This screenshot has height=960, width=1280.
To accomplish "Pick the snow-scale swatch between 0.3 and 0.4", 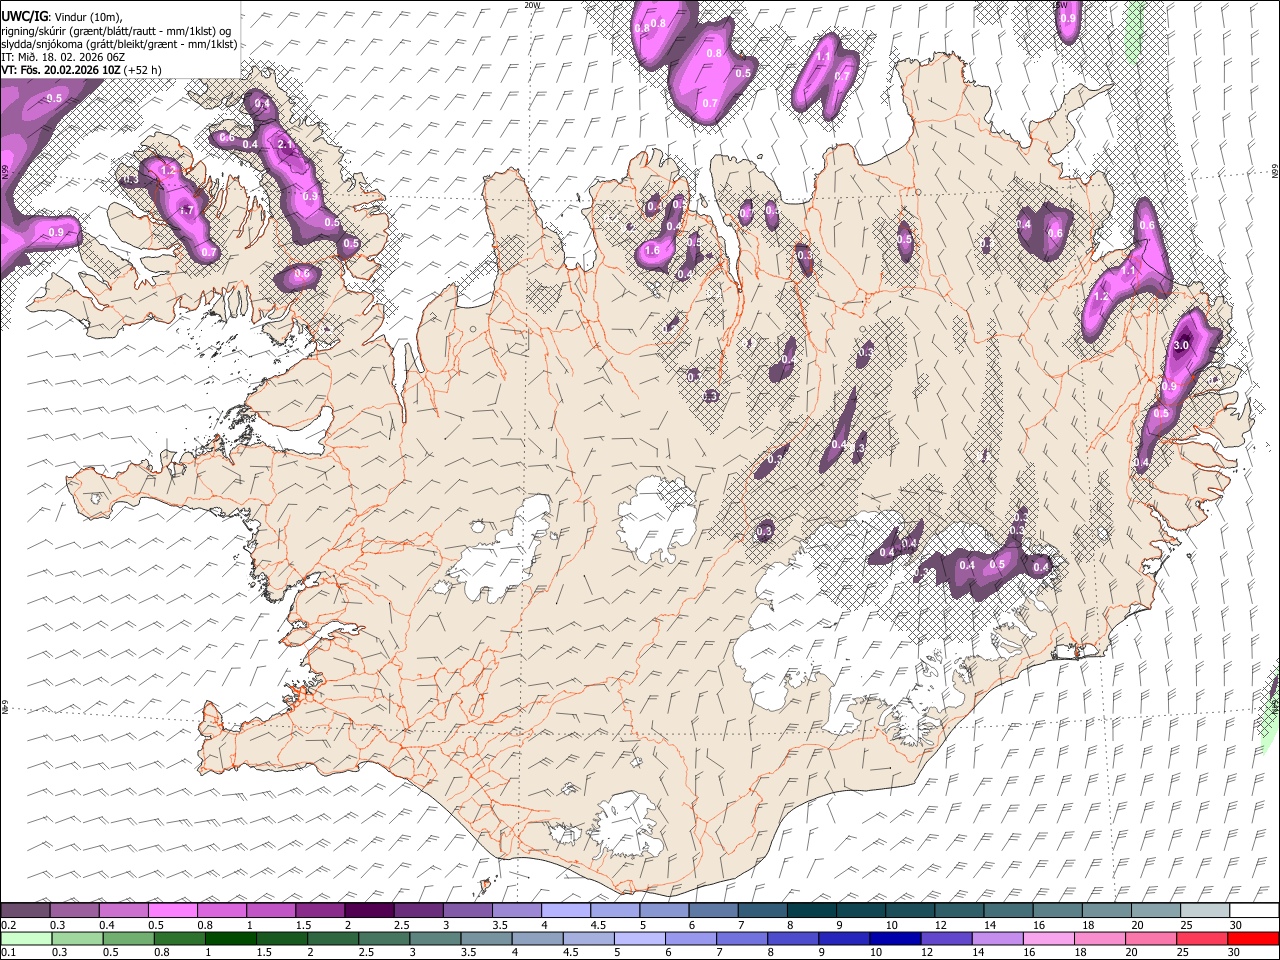I will [75, 911].
